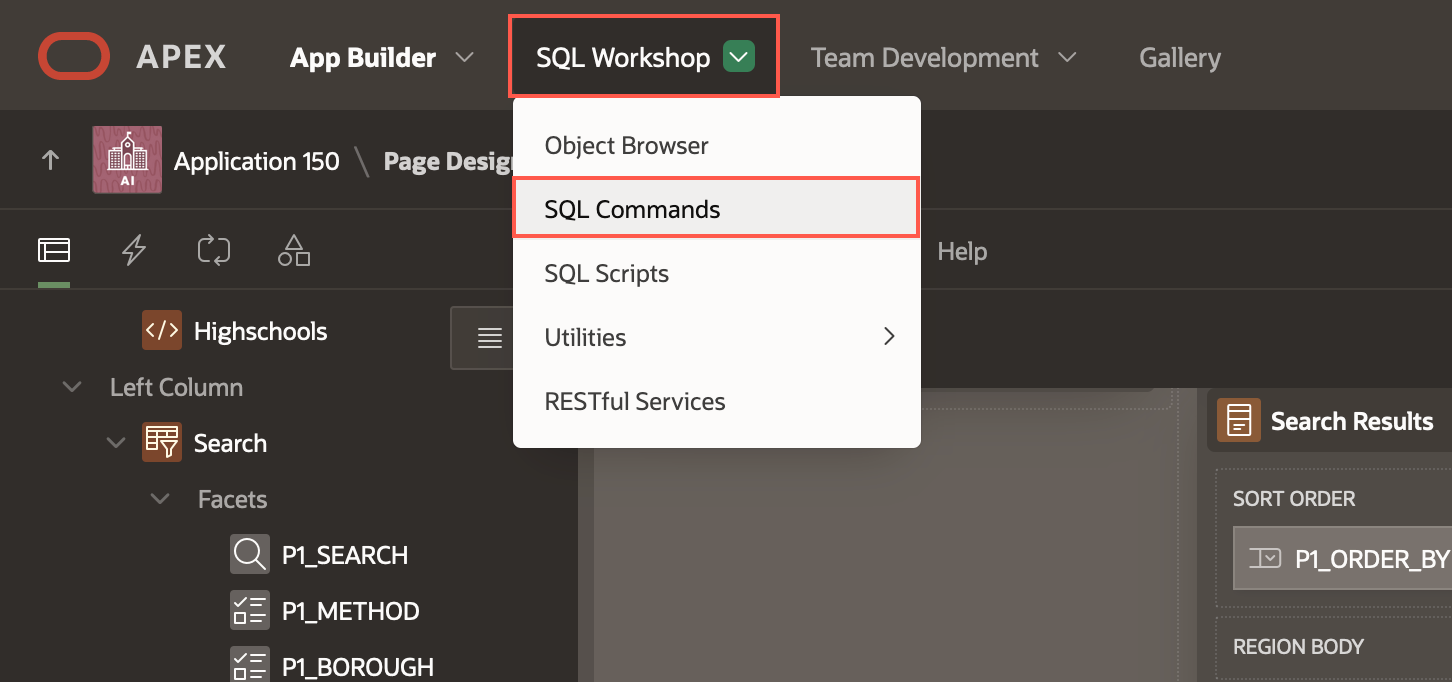Toggle the SQL Workshop green dropdown arrow
Viewport: 1452px width, 682px height.
[739, 58]
